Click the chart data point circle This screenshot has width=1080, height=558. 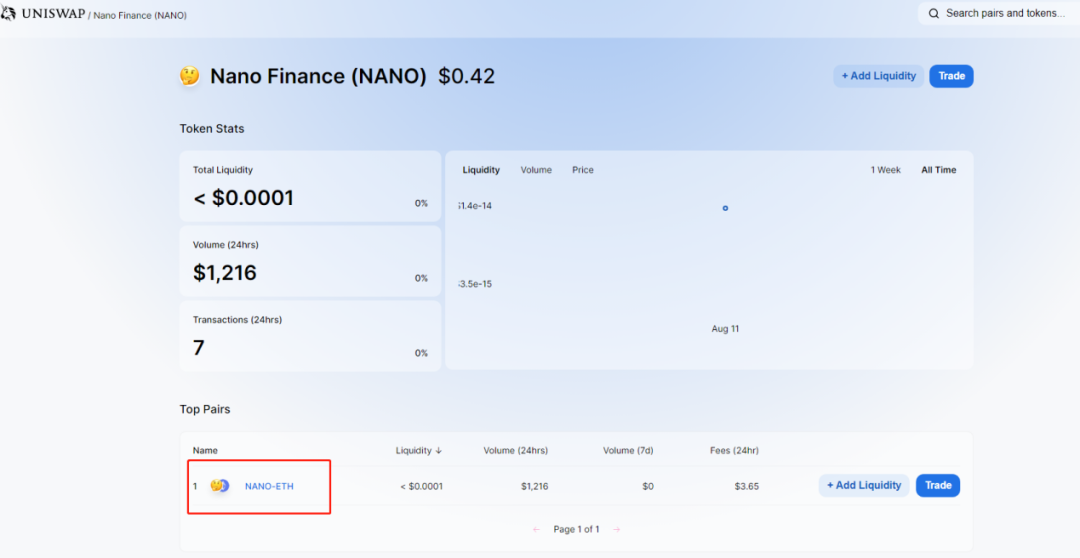[x=725, y=208]
